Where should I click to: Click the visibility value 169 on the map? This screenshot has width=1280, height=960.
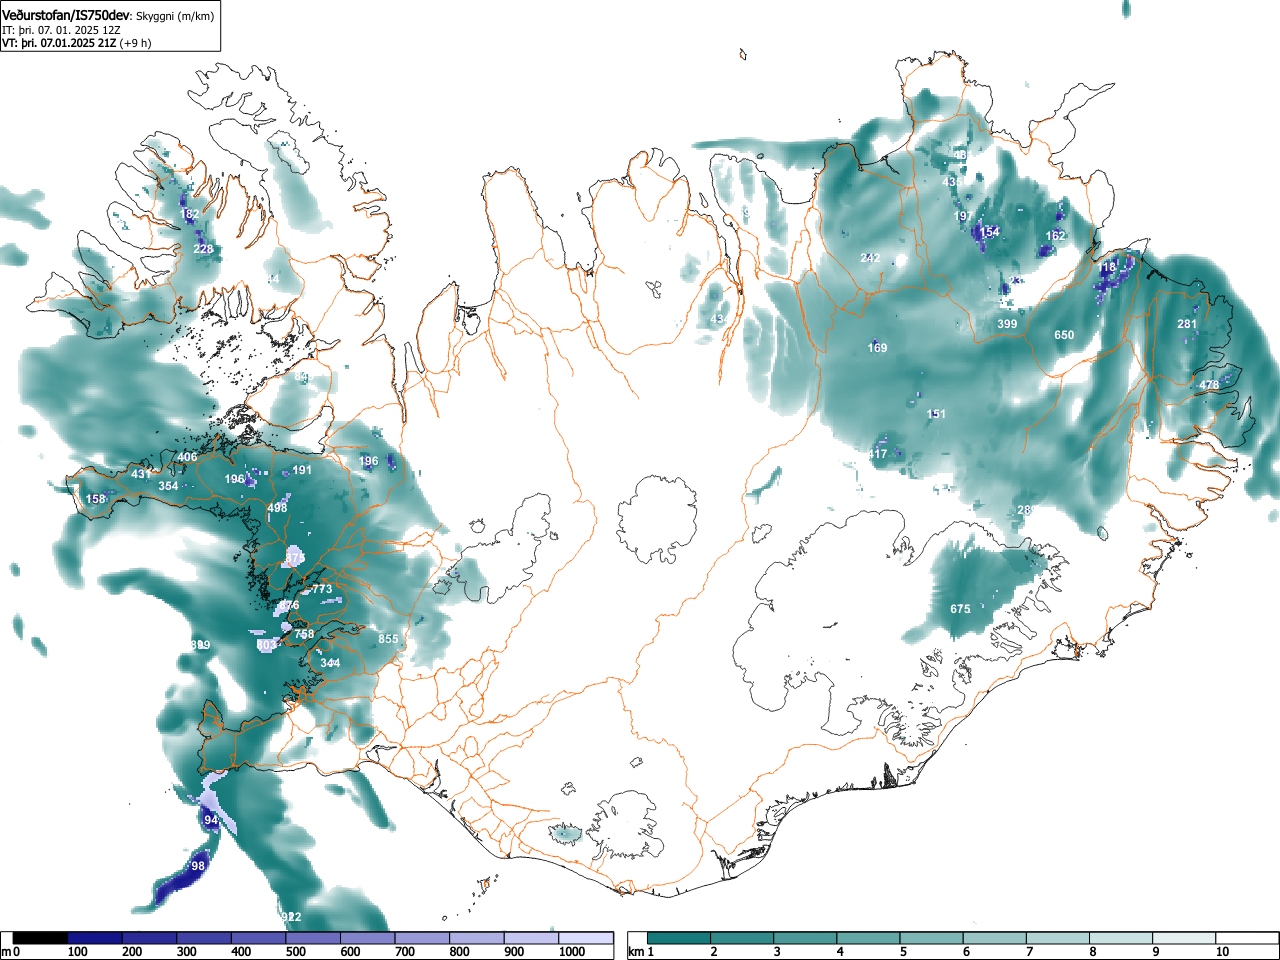pyautogui.click(x=877, y=349)
